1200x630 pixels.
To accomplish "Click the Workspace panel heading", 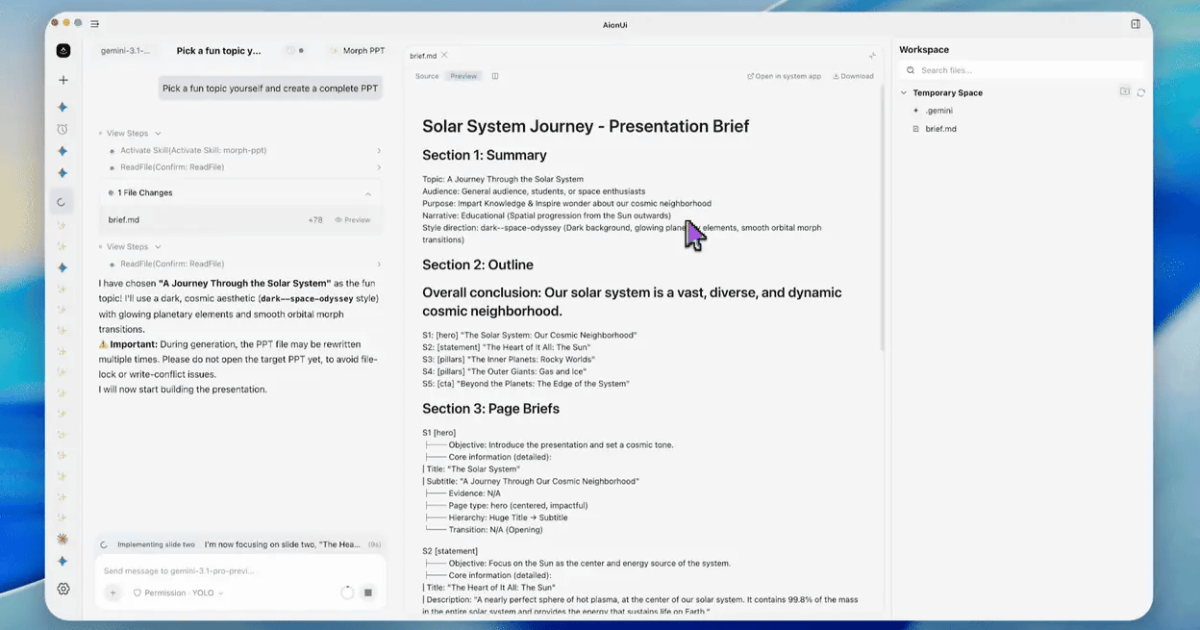I will tap(924, 49).
